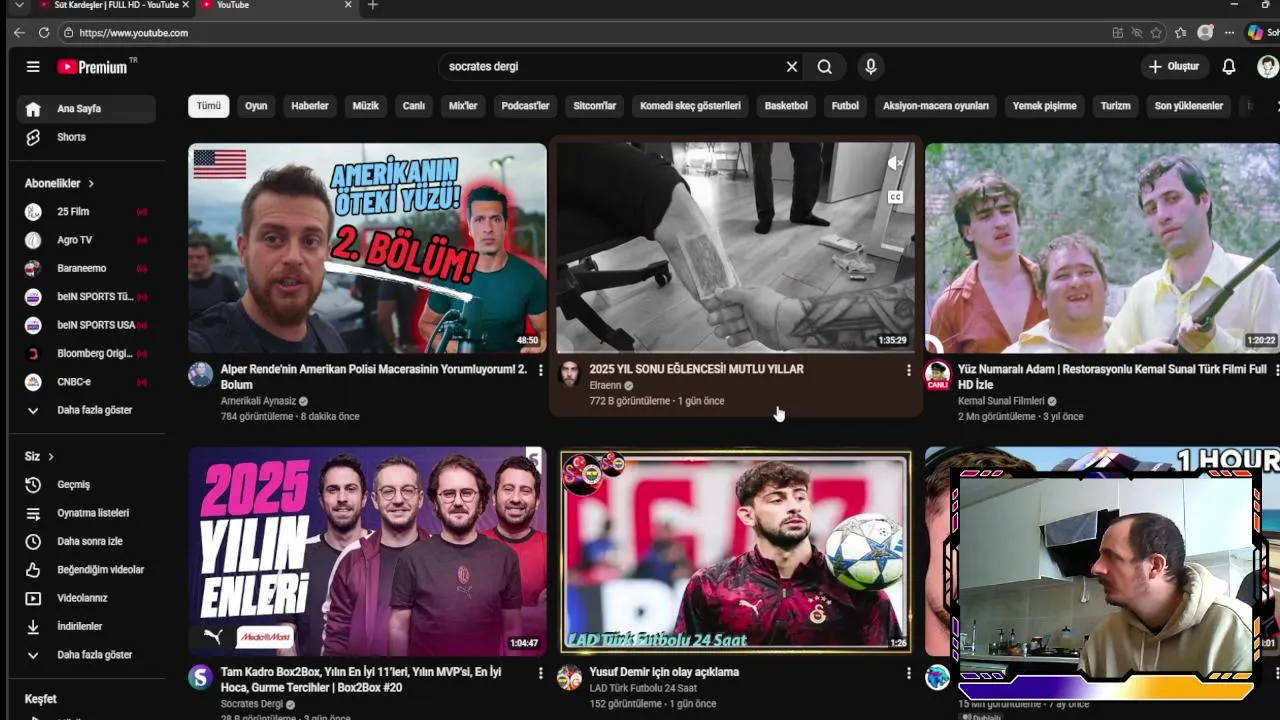Open the Kemal Sunal Filmleri channel avatar

click(937, 375)
